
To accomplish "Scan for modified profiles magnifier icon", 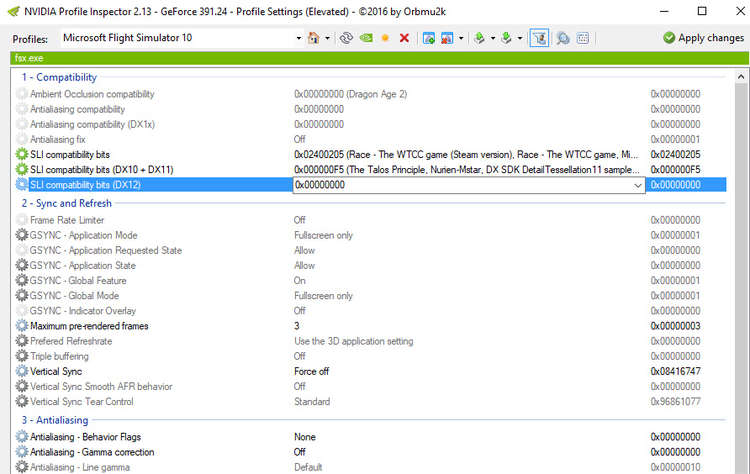I will 563,38.
